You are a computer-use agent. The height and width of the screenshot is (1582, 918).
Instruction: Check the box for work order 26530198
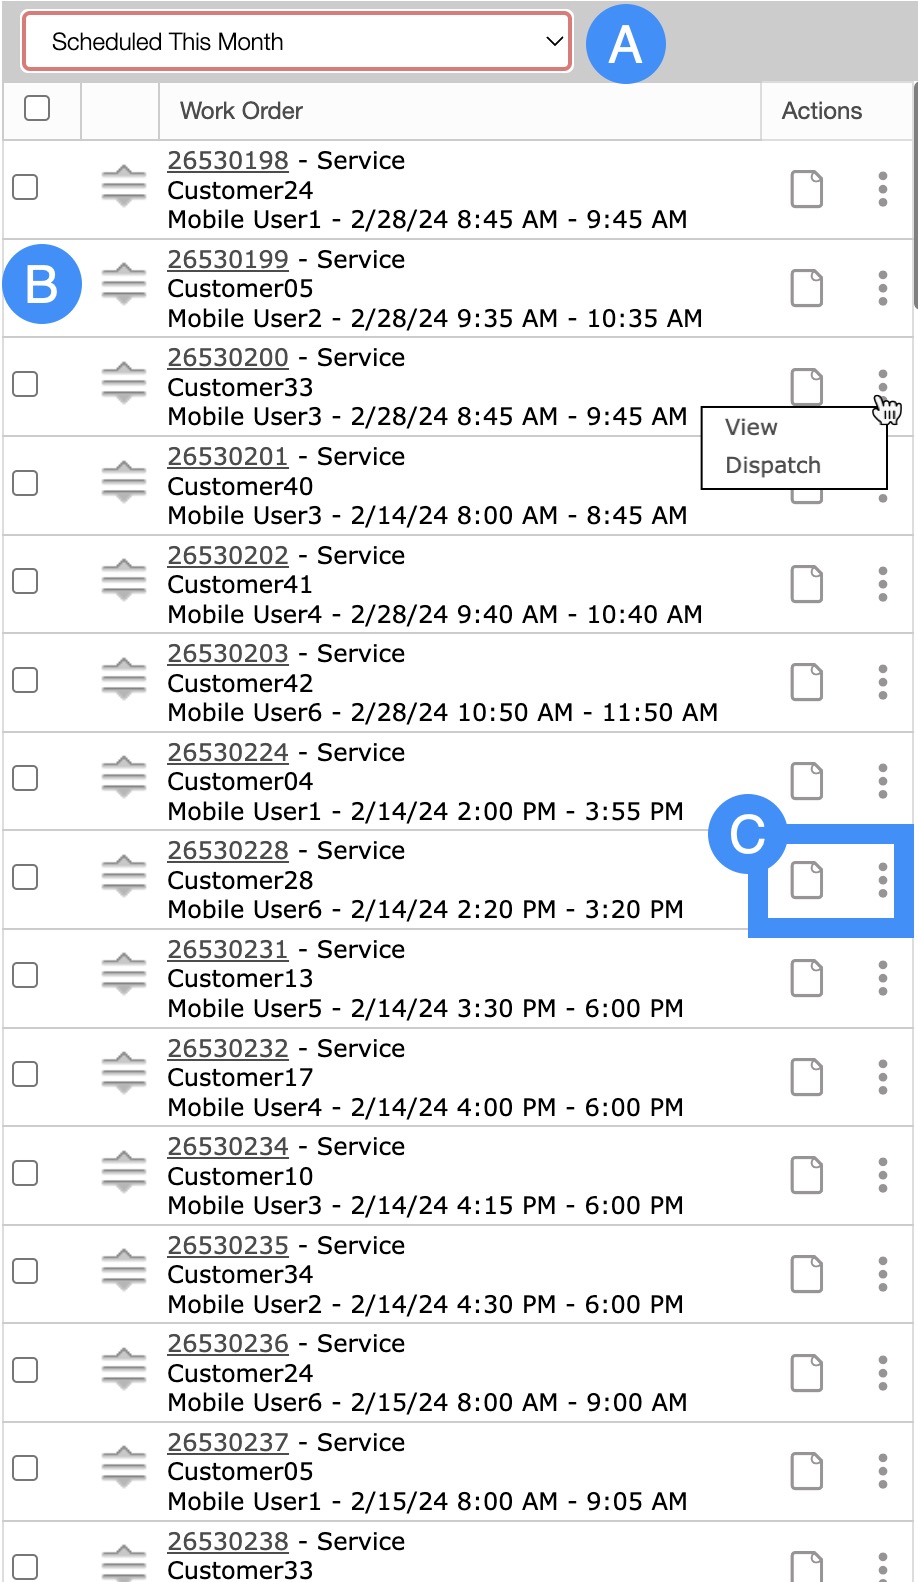pos(25,187)
